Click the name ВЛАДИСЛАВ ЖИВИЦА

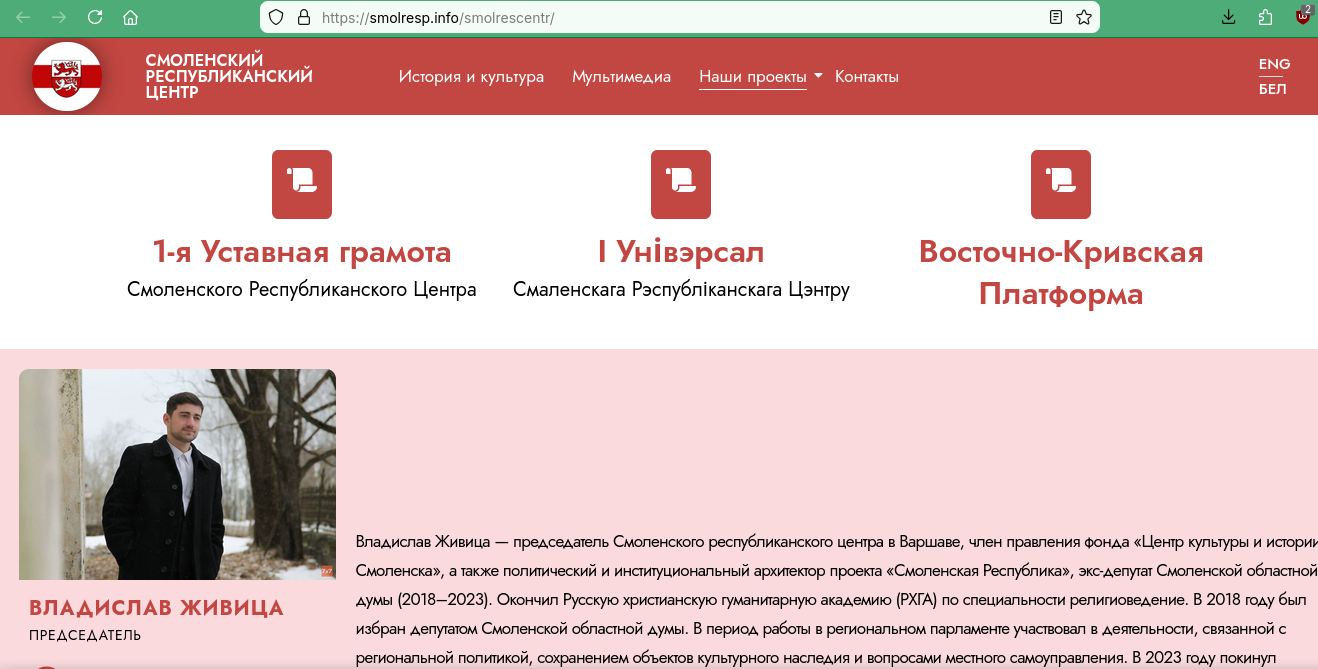[x=157, y=608]
